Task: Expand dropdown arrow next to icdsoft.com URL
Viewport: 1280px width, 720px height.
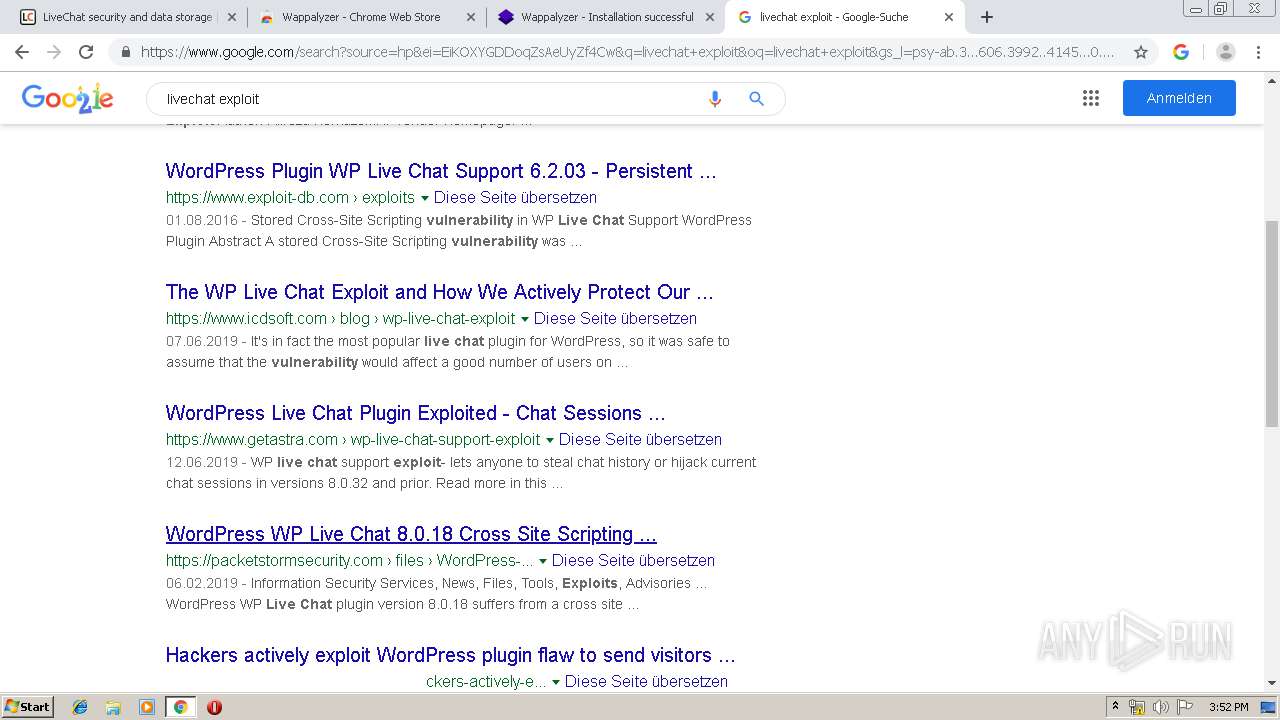Action: click(x=524, y=319)
